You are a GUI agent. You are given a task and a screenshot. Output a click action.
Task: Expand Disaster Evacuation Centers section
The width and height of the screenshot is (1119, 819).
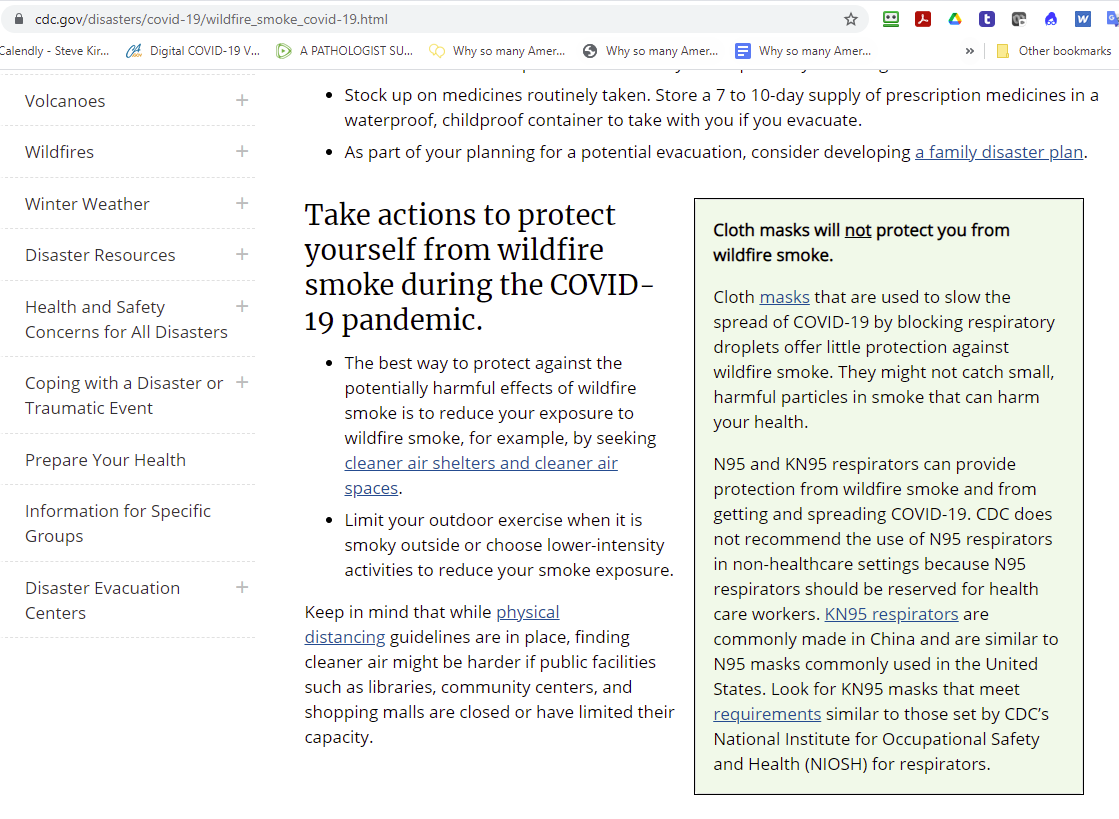point(242,587)
